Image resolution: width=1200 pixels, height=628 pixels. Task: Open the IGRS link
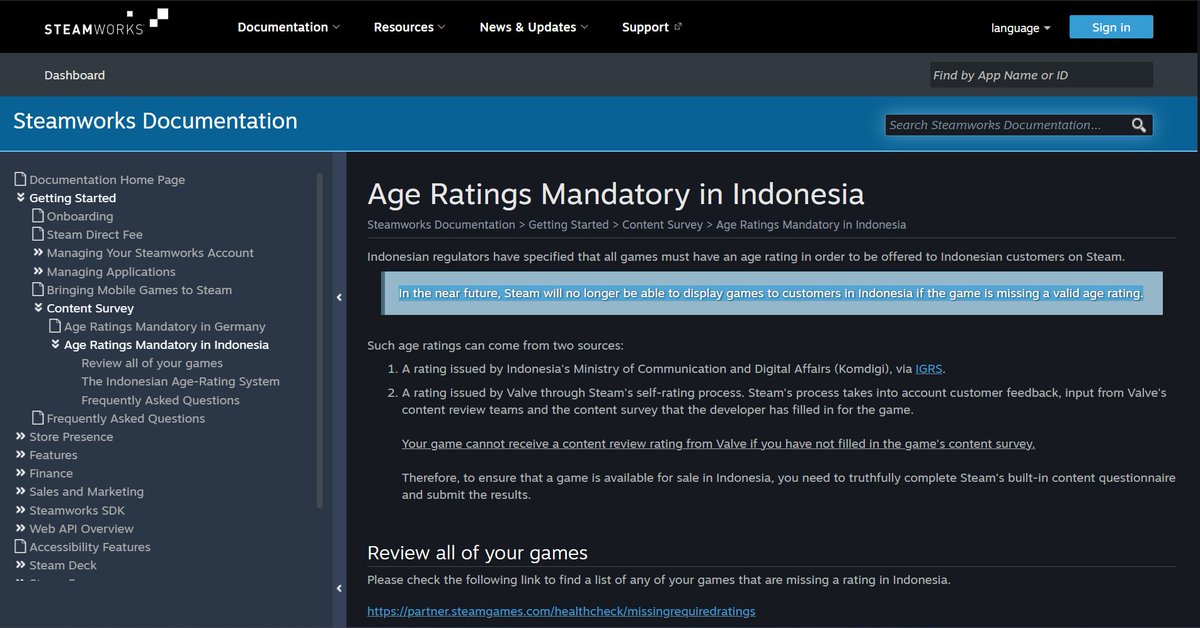(930, 369)
